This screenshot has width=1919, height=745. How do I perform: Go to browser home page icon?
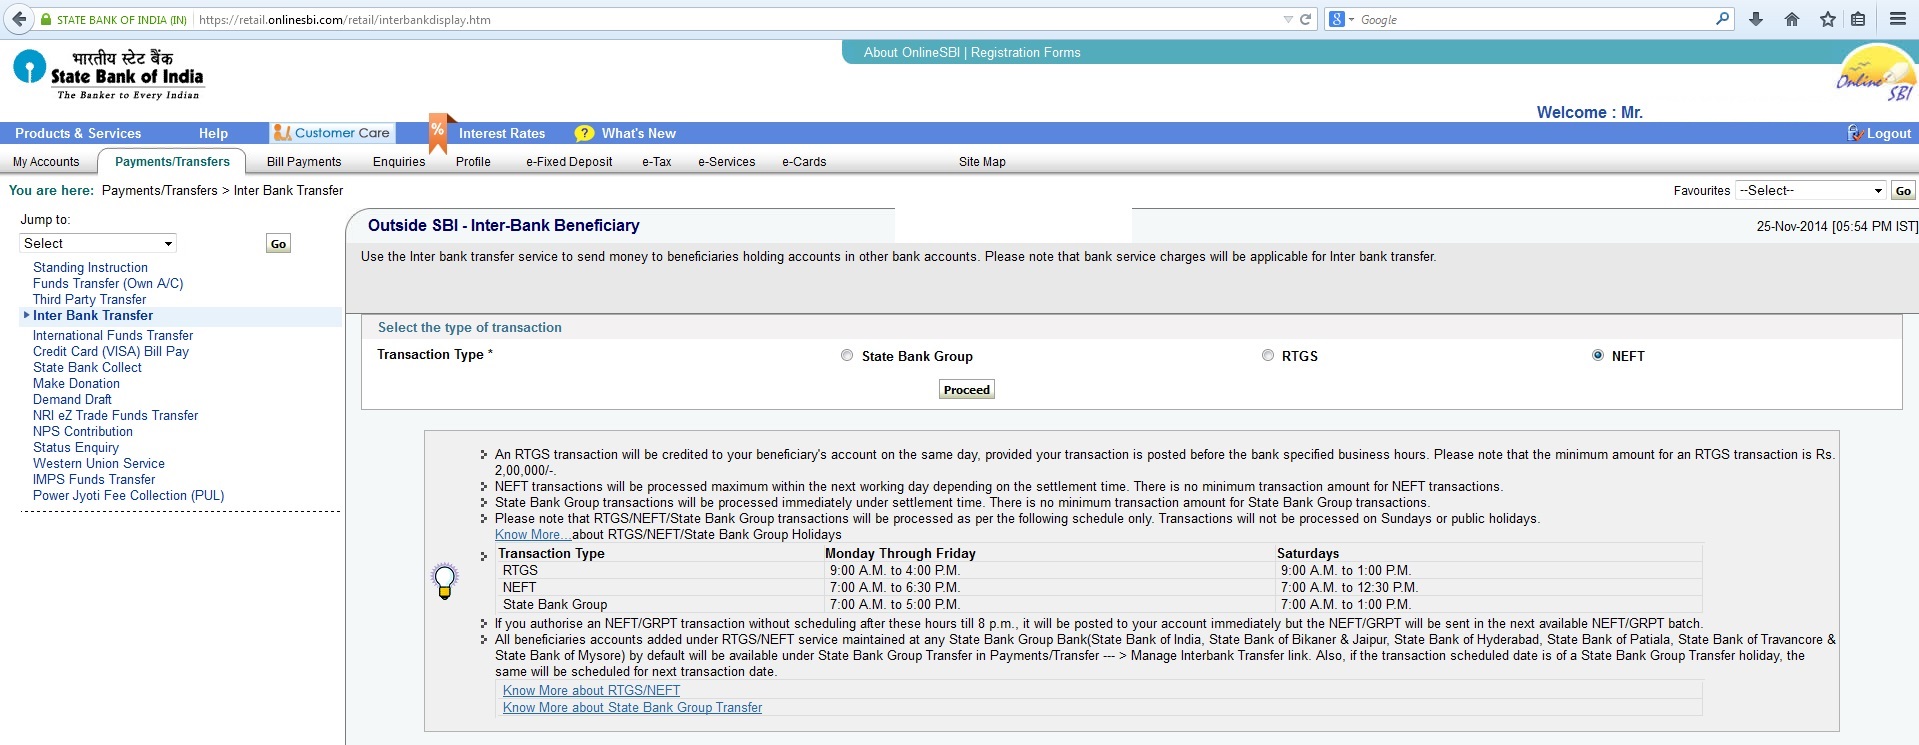click(1792, 19)
